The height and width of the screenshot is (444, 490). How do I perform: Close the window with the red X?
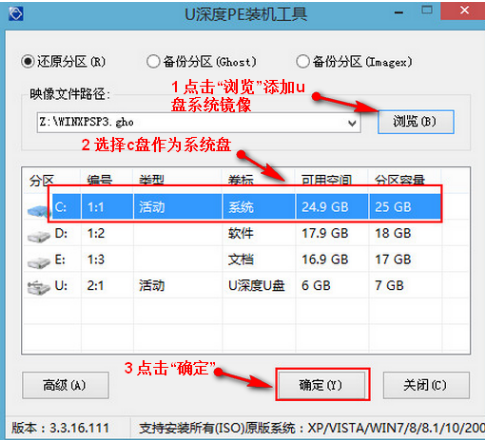pos(464,11)
